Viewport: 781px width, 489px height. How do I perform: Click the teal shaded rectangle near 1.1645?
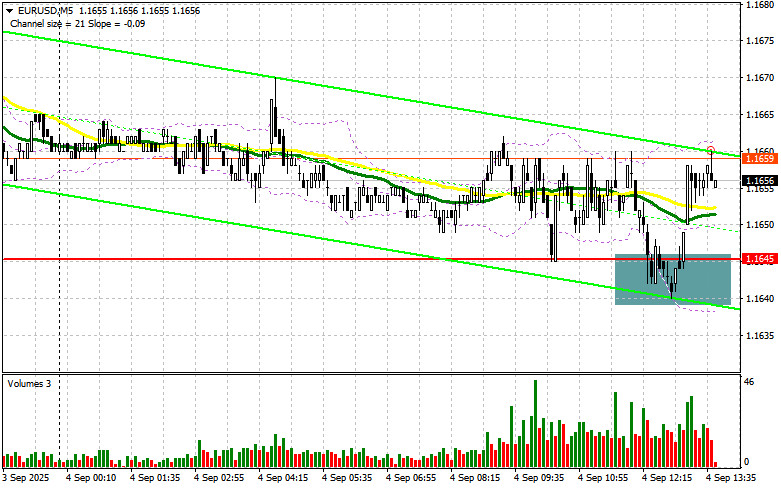673,279
